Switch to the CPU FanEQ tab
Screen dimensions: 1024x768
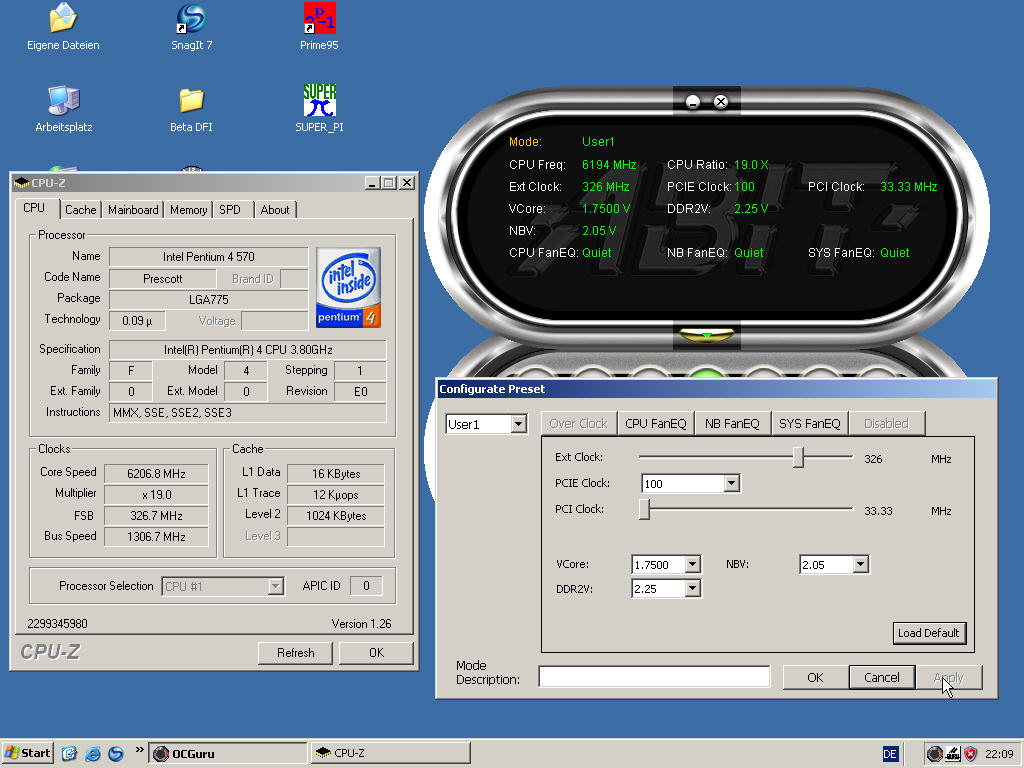click(655, 424)
